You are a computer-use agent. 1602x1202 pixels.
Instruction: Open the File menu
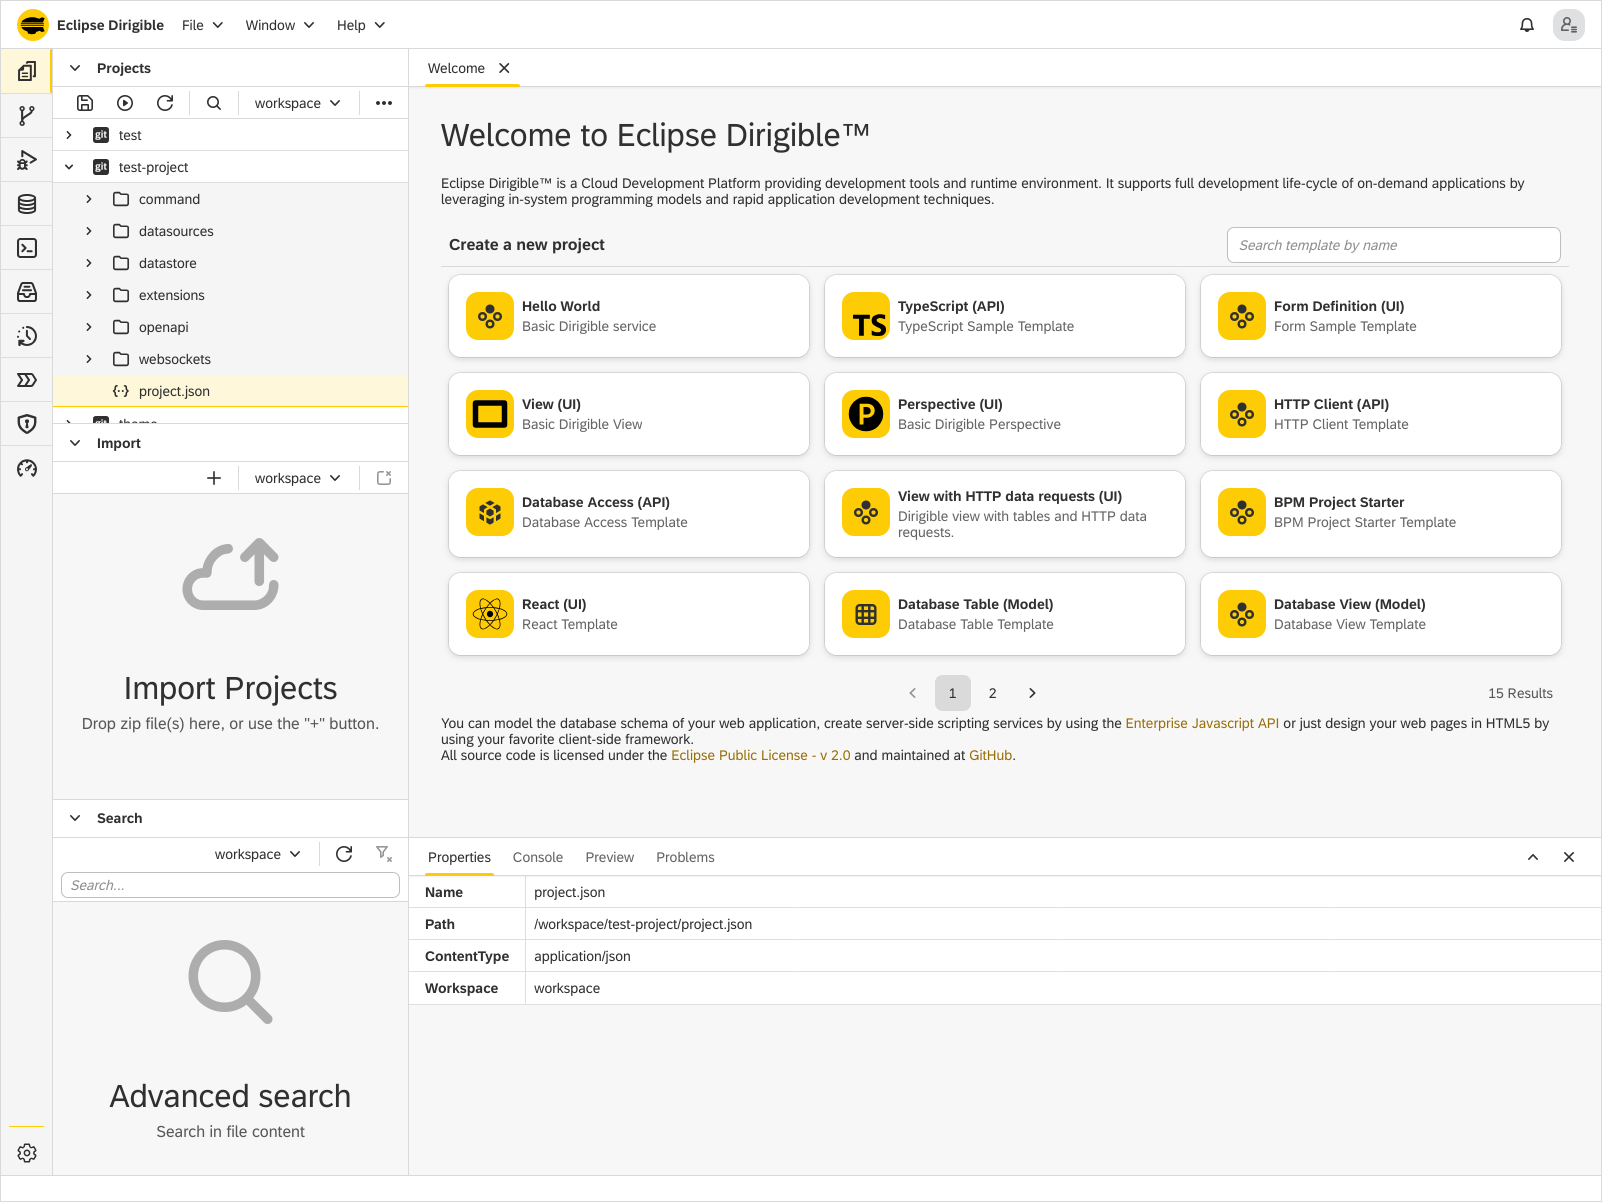click(x=203, y=25)
